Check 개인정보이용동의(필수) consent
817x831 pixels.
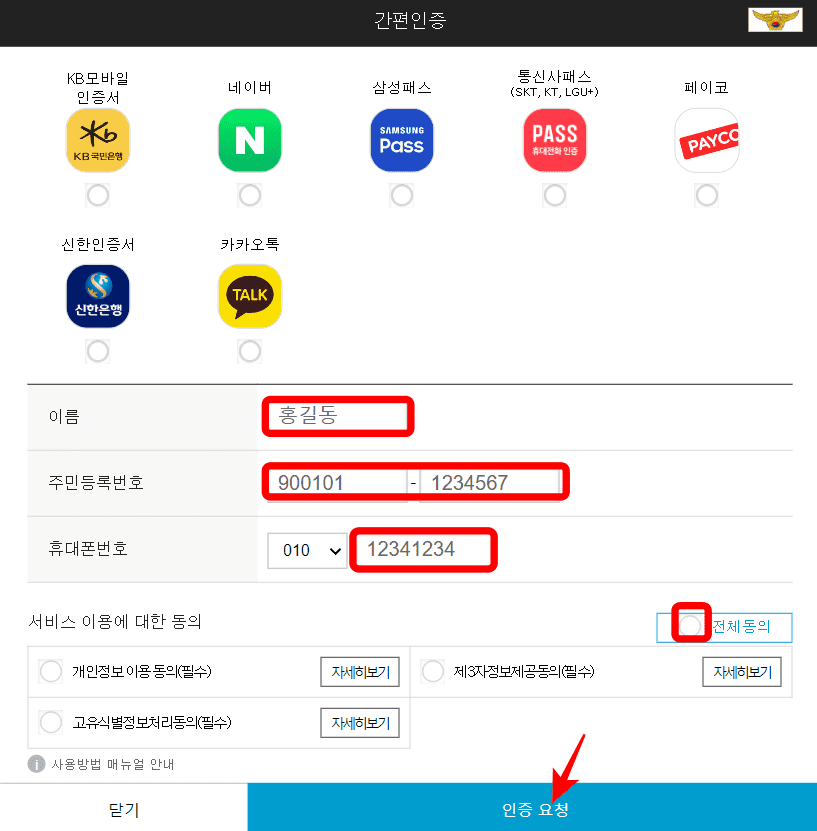coord(51,671)
